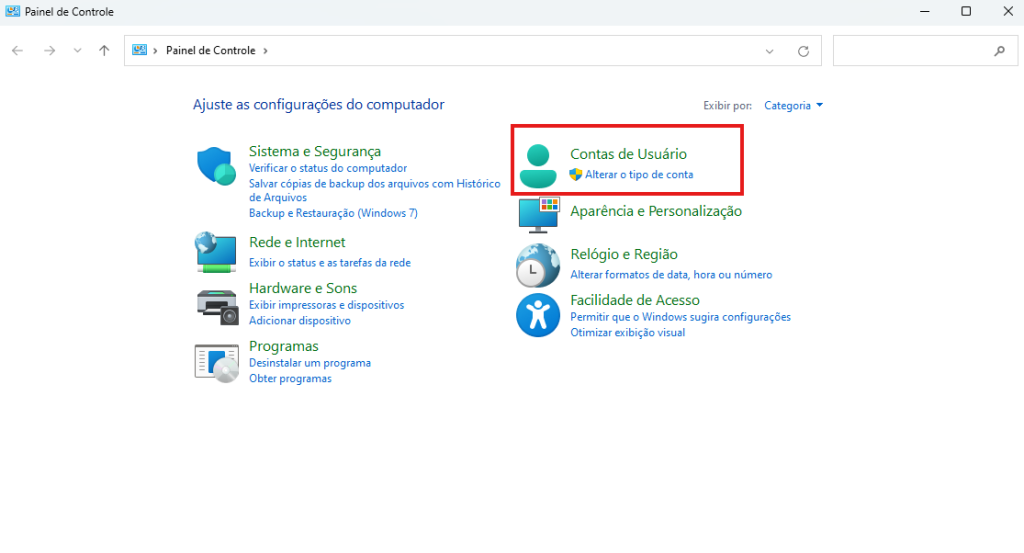Click the Relógio e Região clock icon
The image size is (1024, 553).
pyautogui.click(x=538, y=266)
